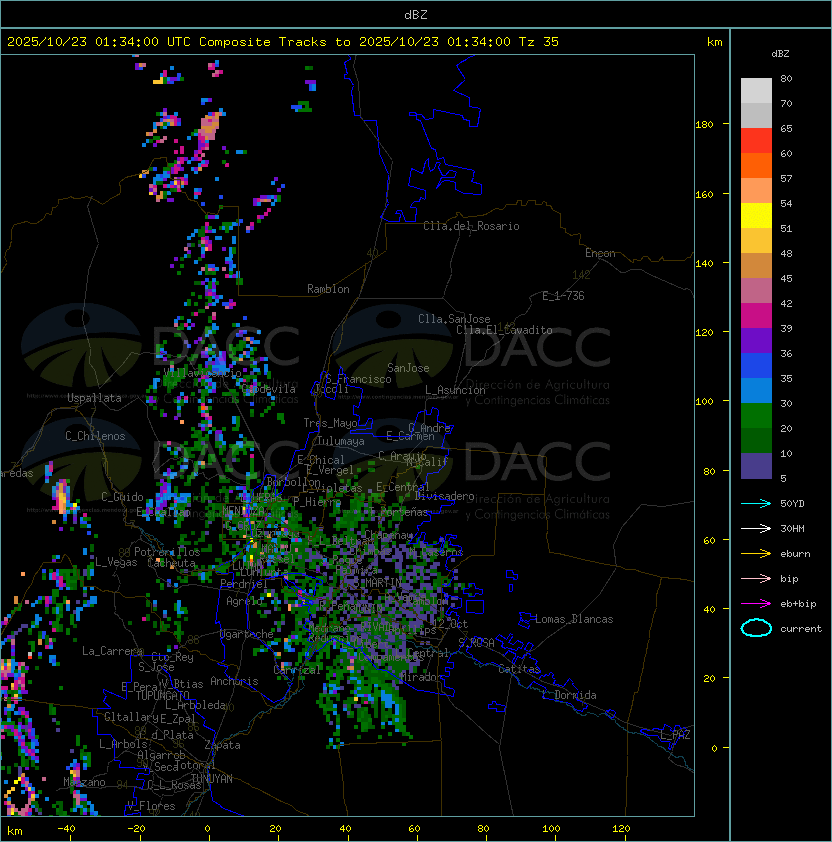Click the white 30HM arrow symbol
This screenshot has width=832, height=842.
coord(756,528)
